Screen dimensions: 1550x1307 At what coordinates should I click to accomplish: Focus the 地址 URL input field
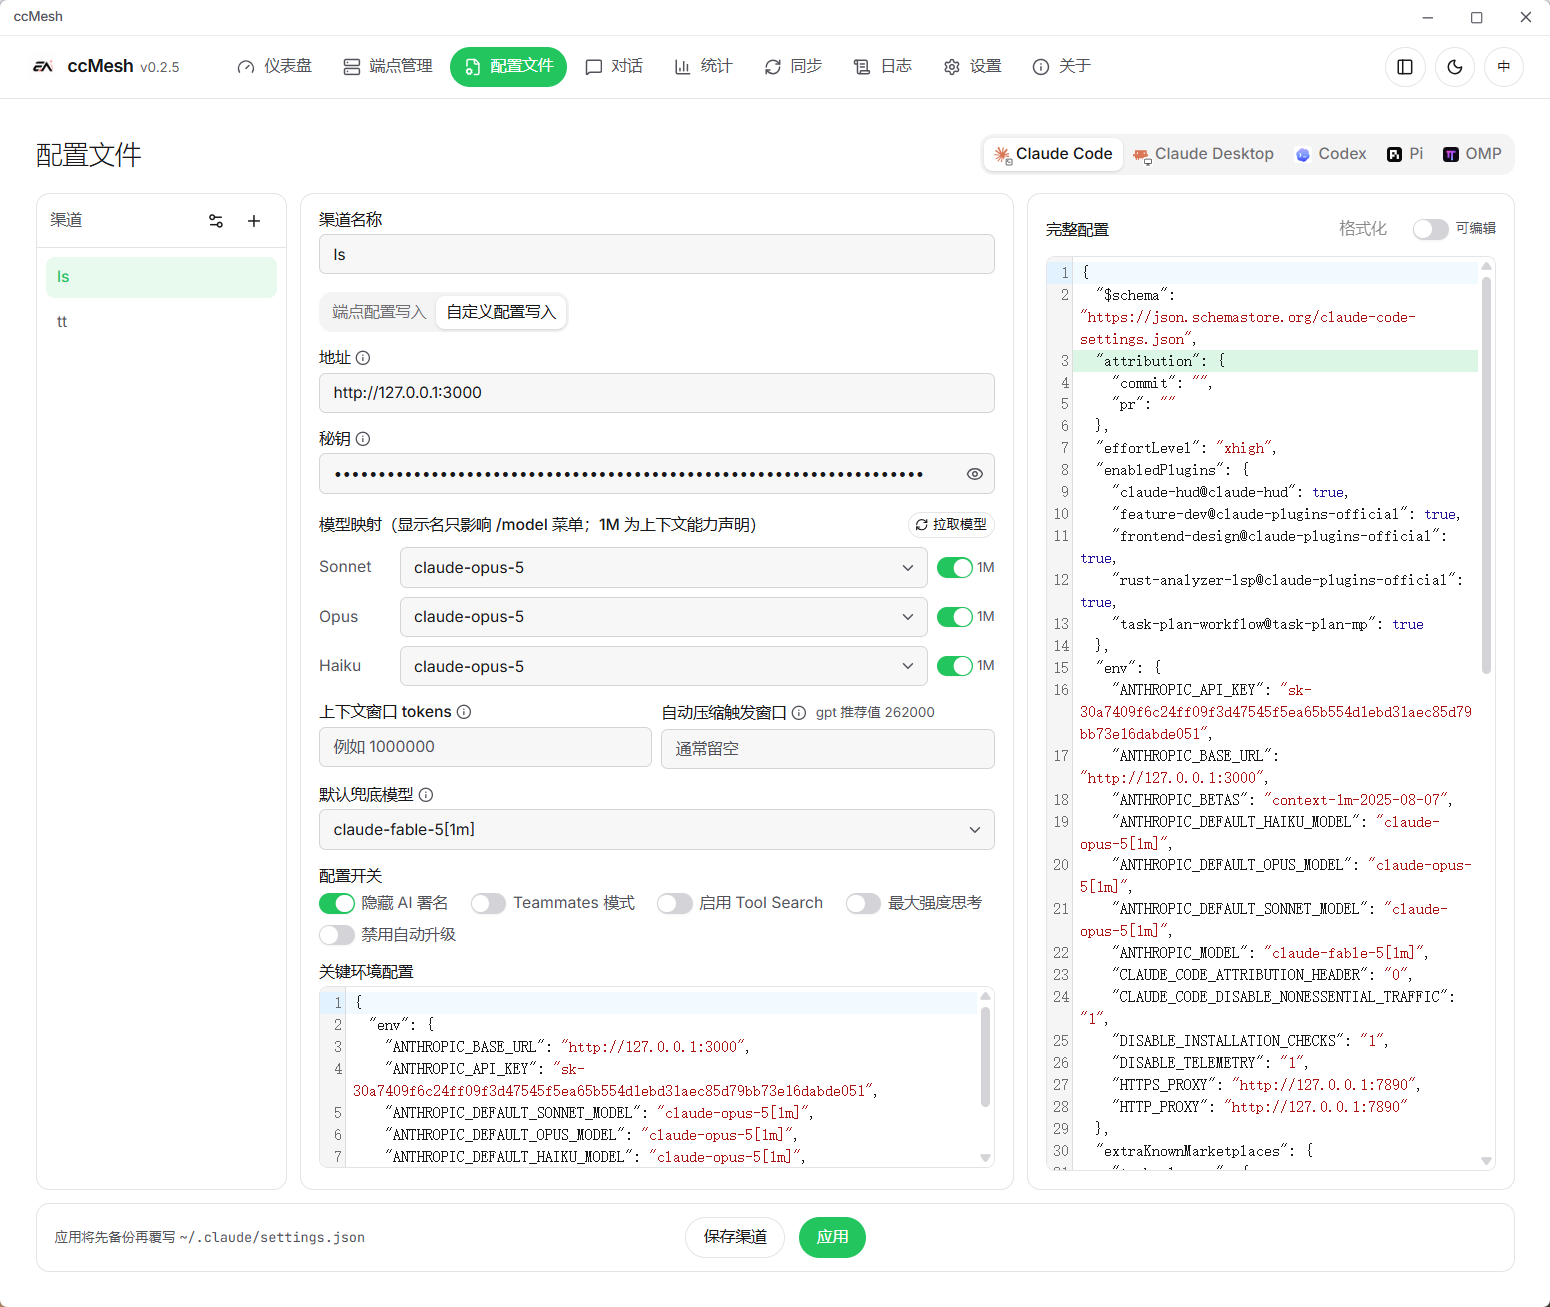point(657,393)
